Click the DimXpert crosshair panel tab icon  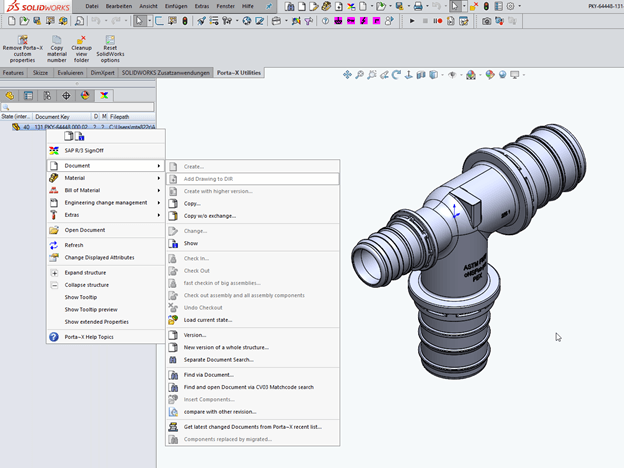coord(66,96)
